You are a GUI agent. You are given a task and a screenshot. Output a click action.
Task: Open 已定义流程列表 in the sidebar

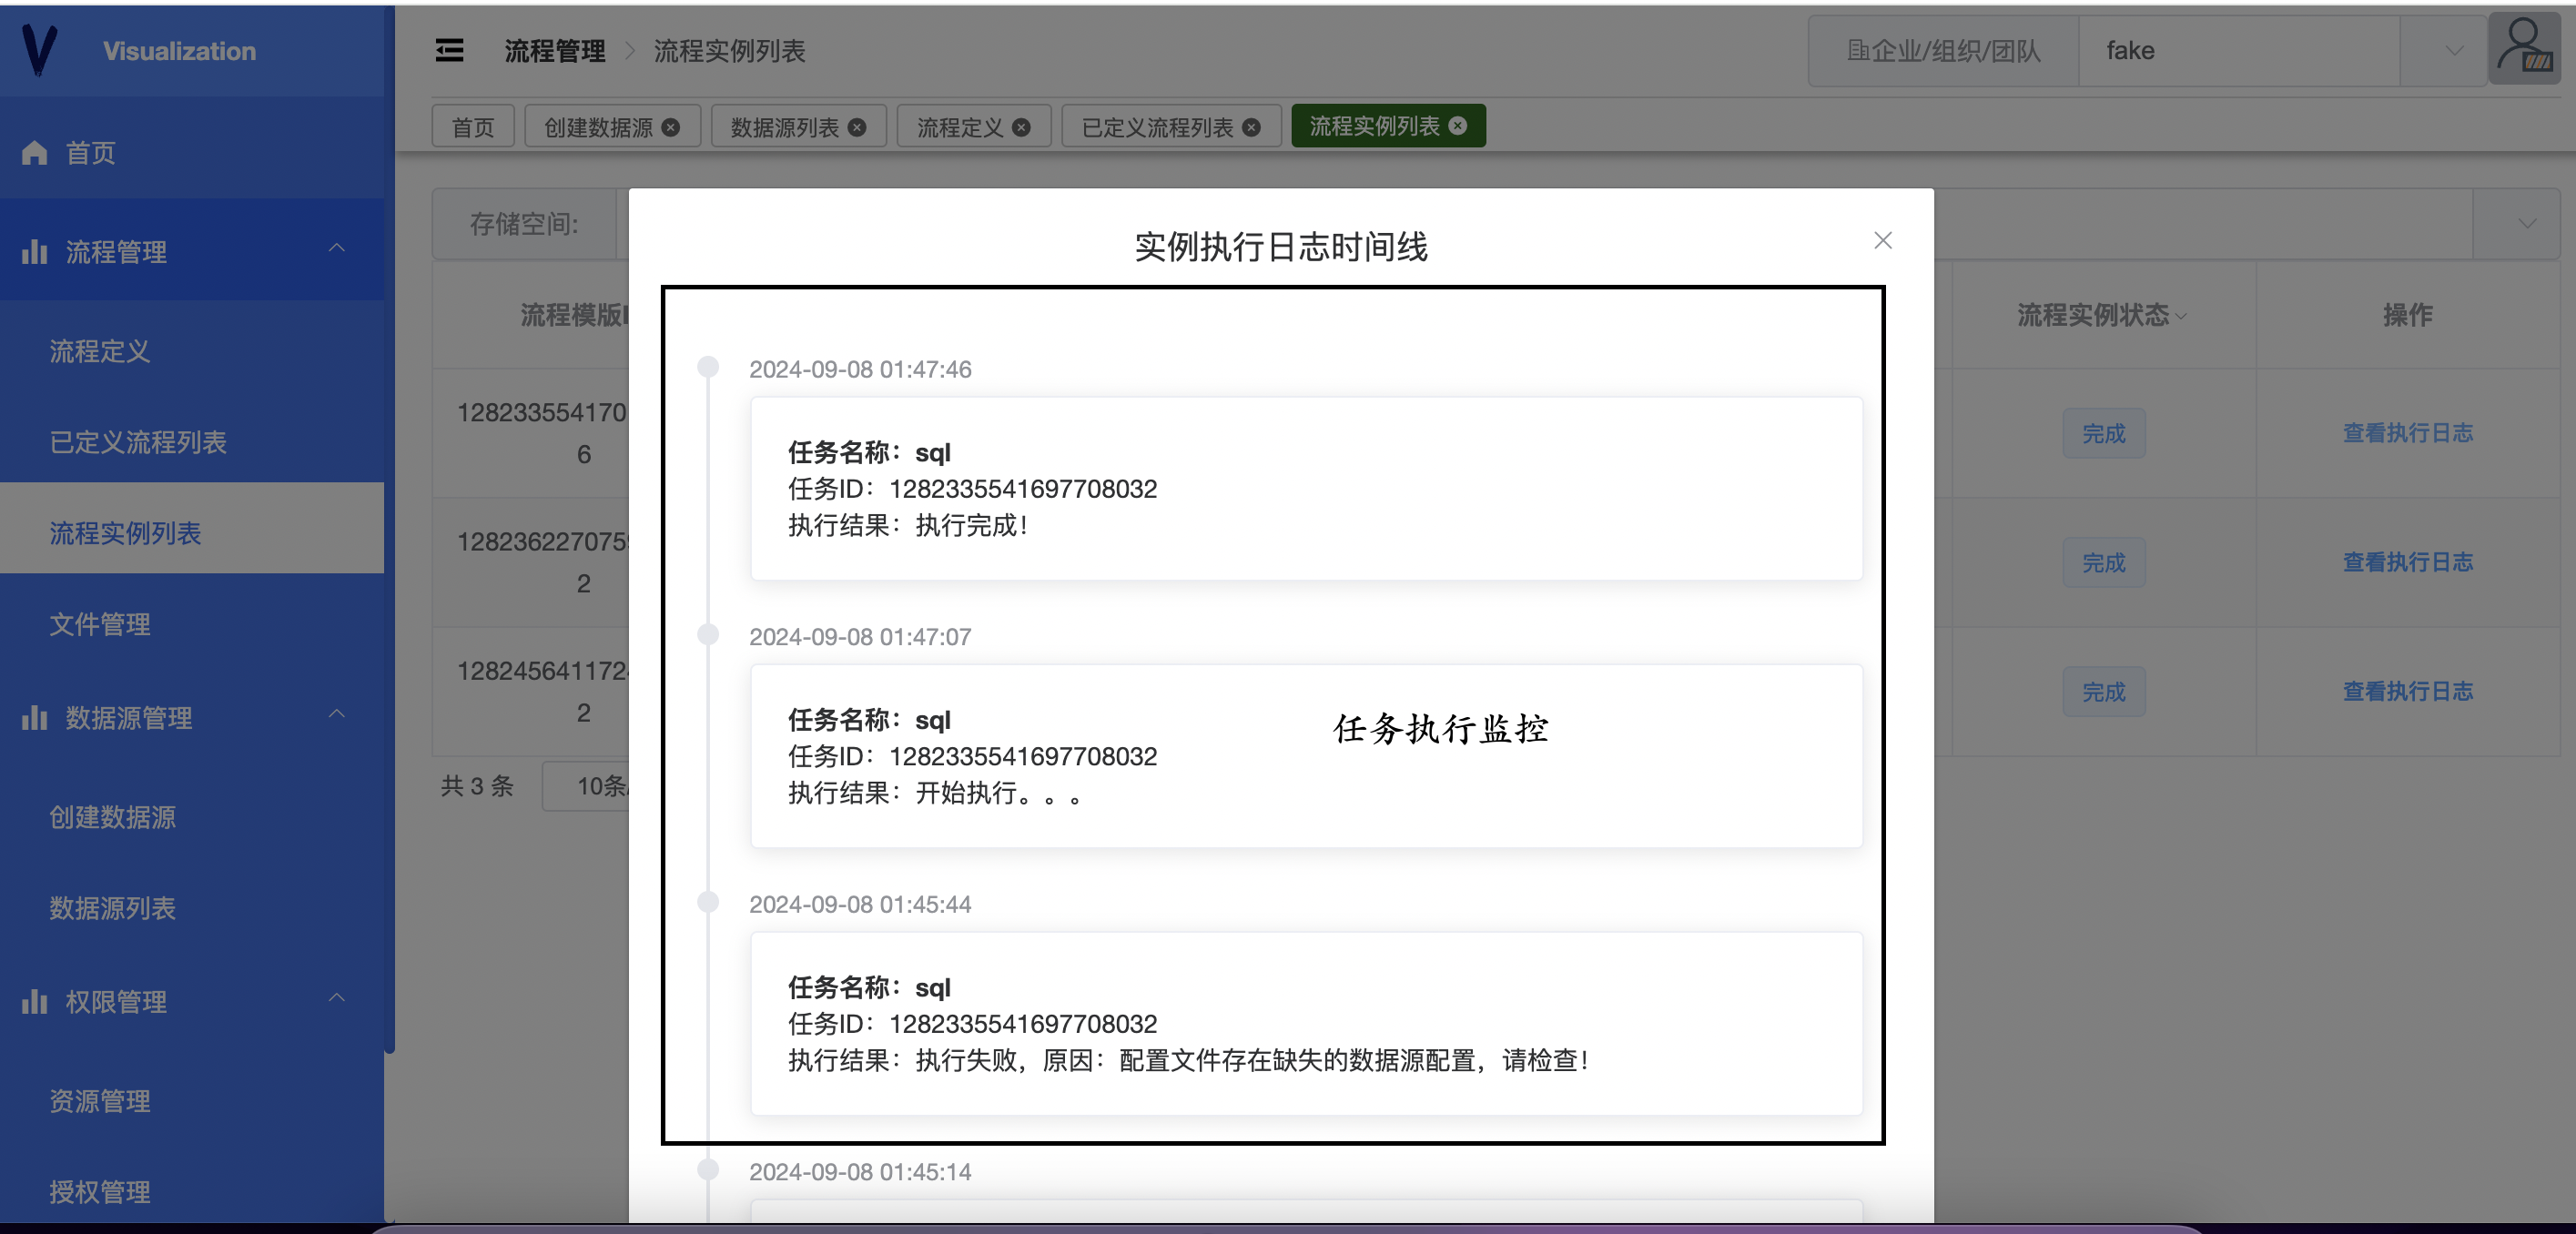(x=192, y=442)
